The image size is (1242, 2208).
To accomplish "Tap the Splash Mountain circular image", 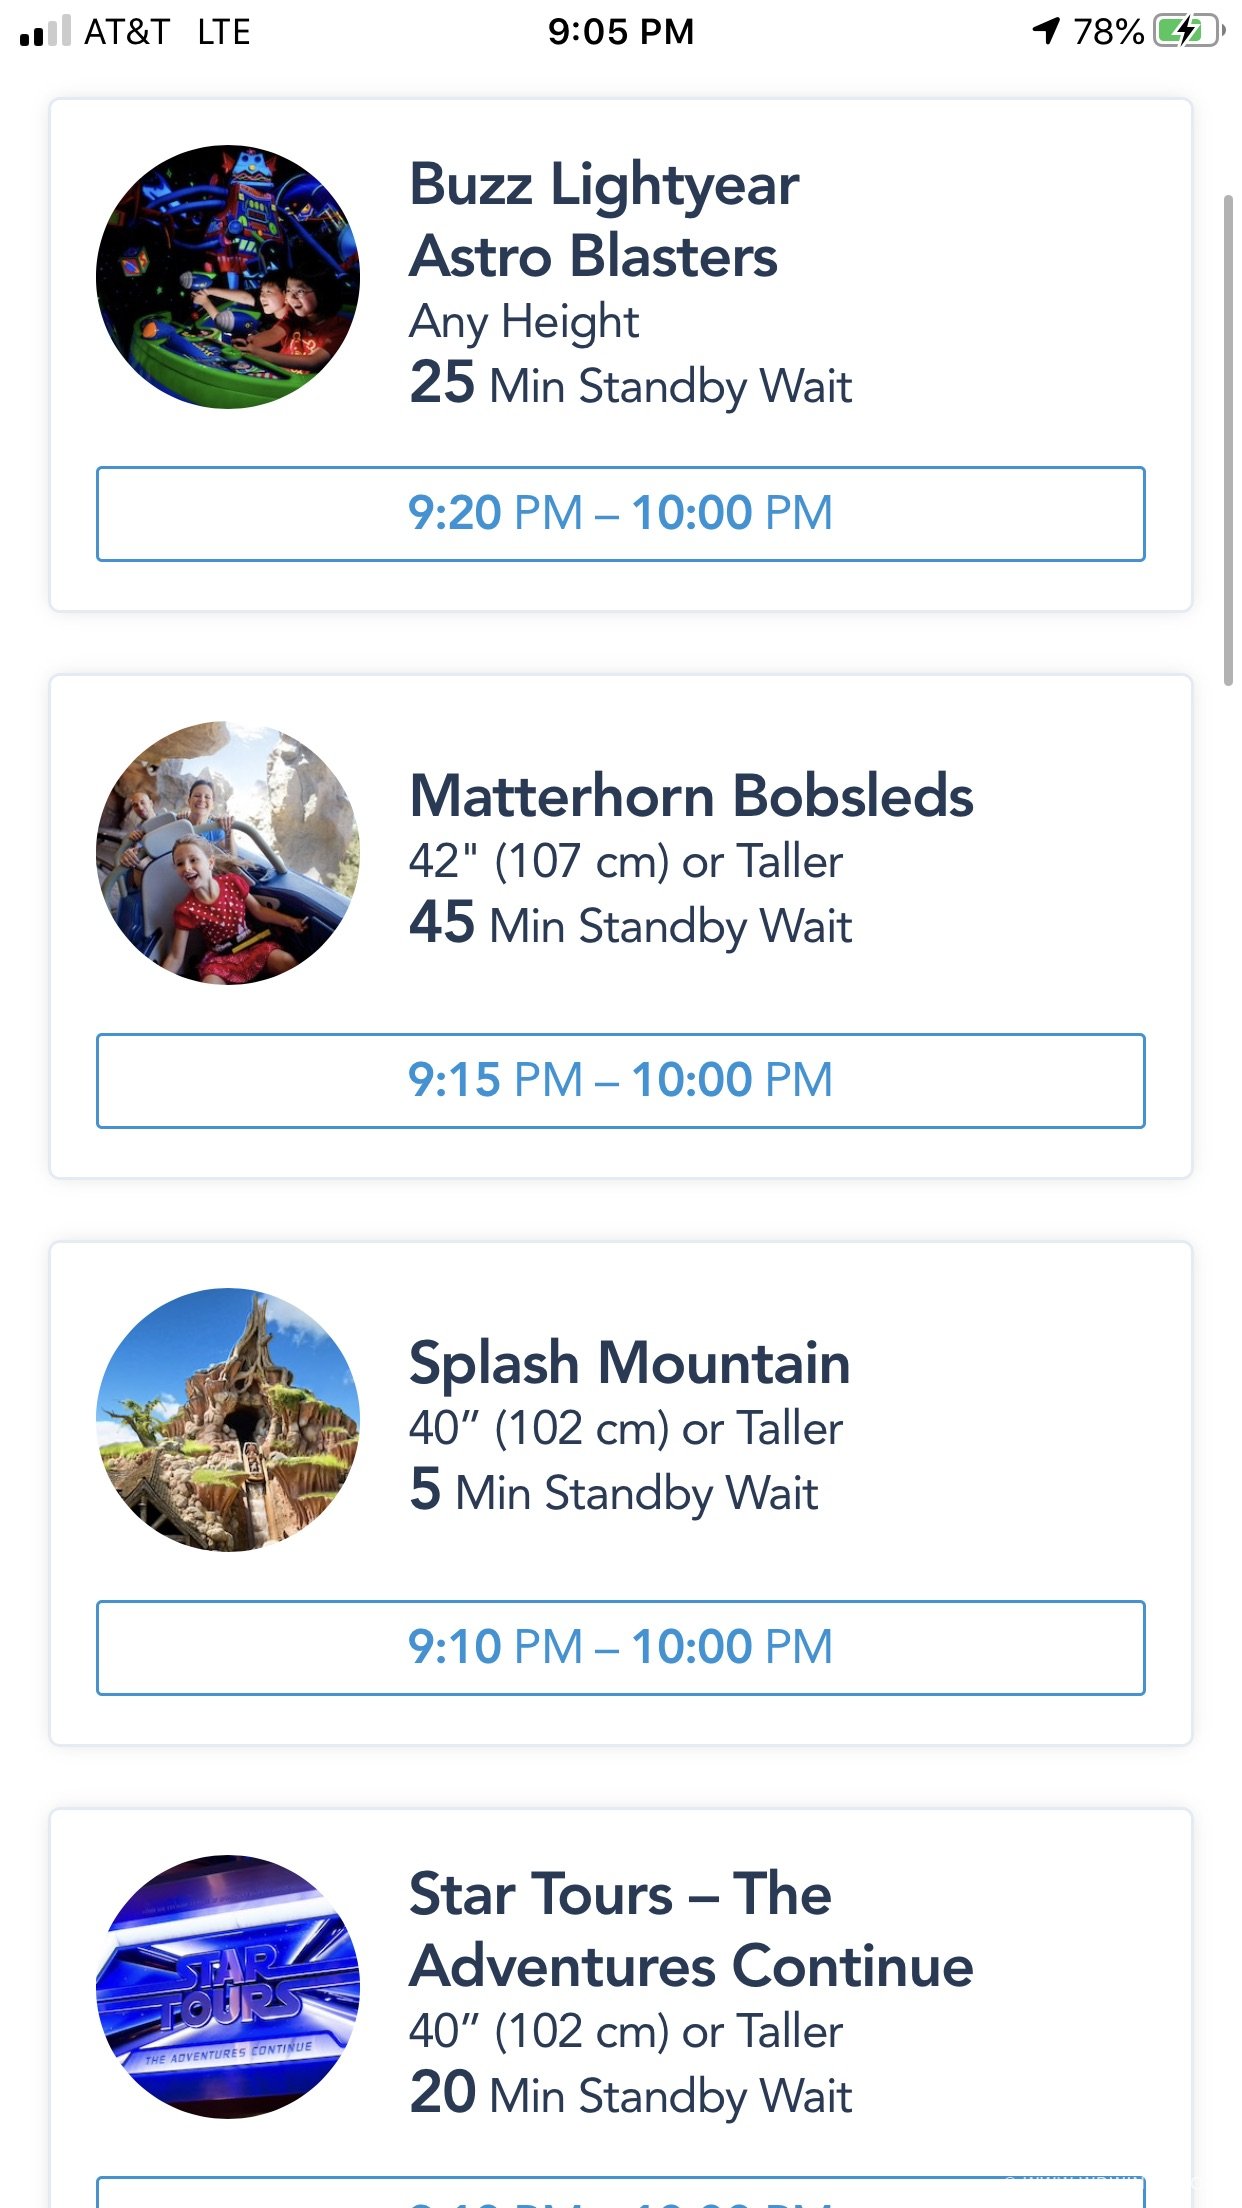I will point(228,1420).
